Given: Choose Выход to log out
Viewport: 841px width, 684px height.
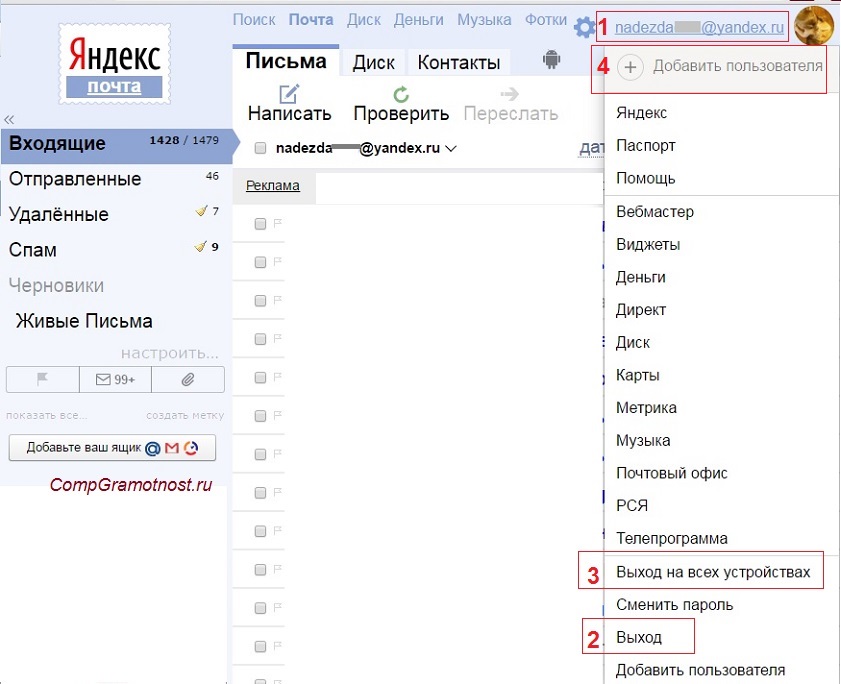Looking at the screenshot, I should (x=639, y=638).
